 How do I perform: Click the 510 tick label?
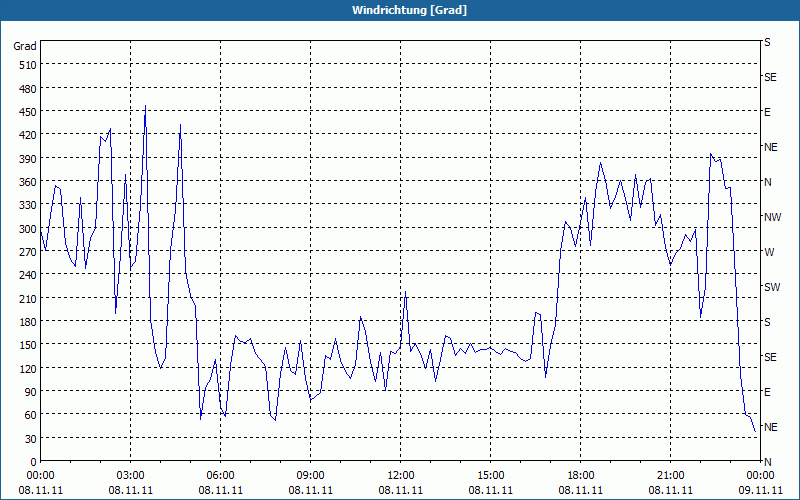28,65
